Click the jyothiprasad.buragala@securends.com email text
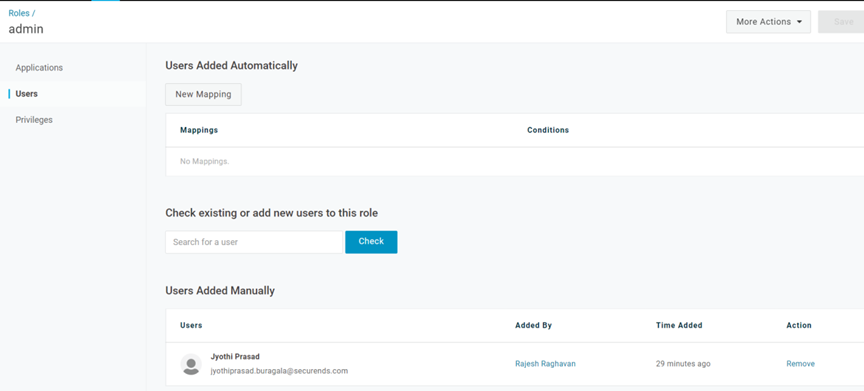Image resolution: width=864 pixels, height=391 pixels. pos(279,371)
